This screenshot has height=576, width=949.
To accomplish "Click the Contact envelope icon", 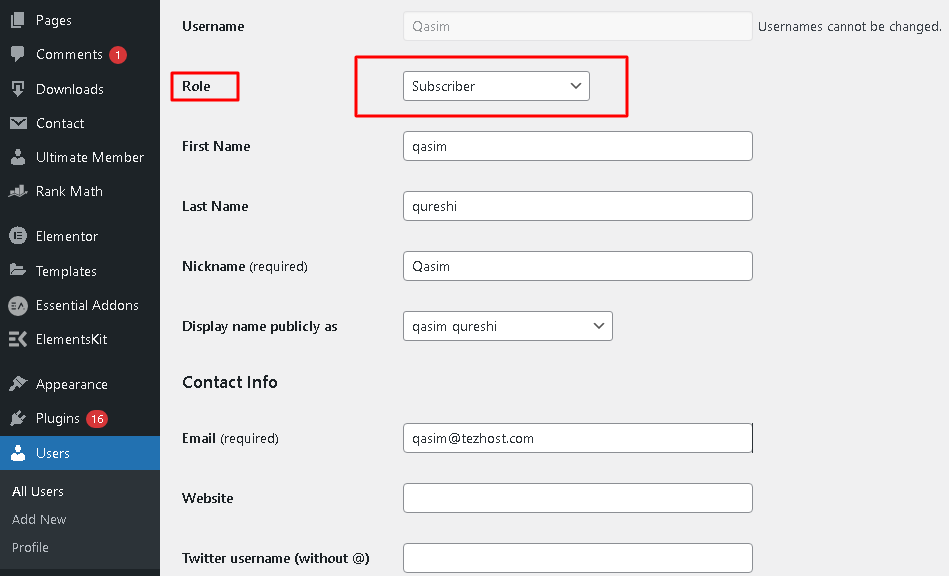I will (x=18, y=123).
